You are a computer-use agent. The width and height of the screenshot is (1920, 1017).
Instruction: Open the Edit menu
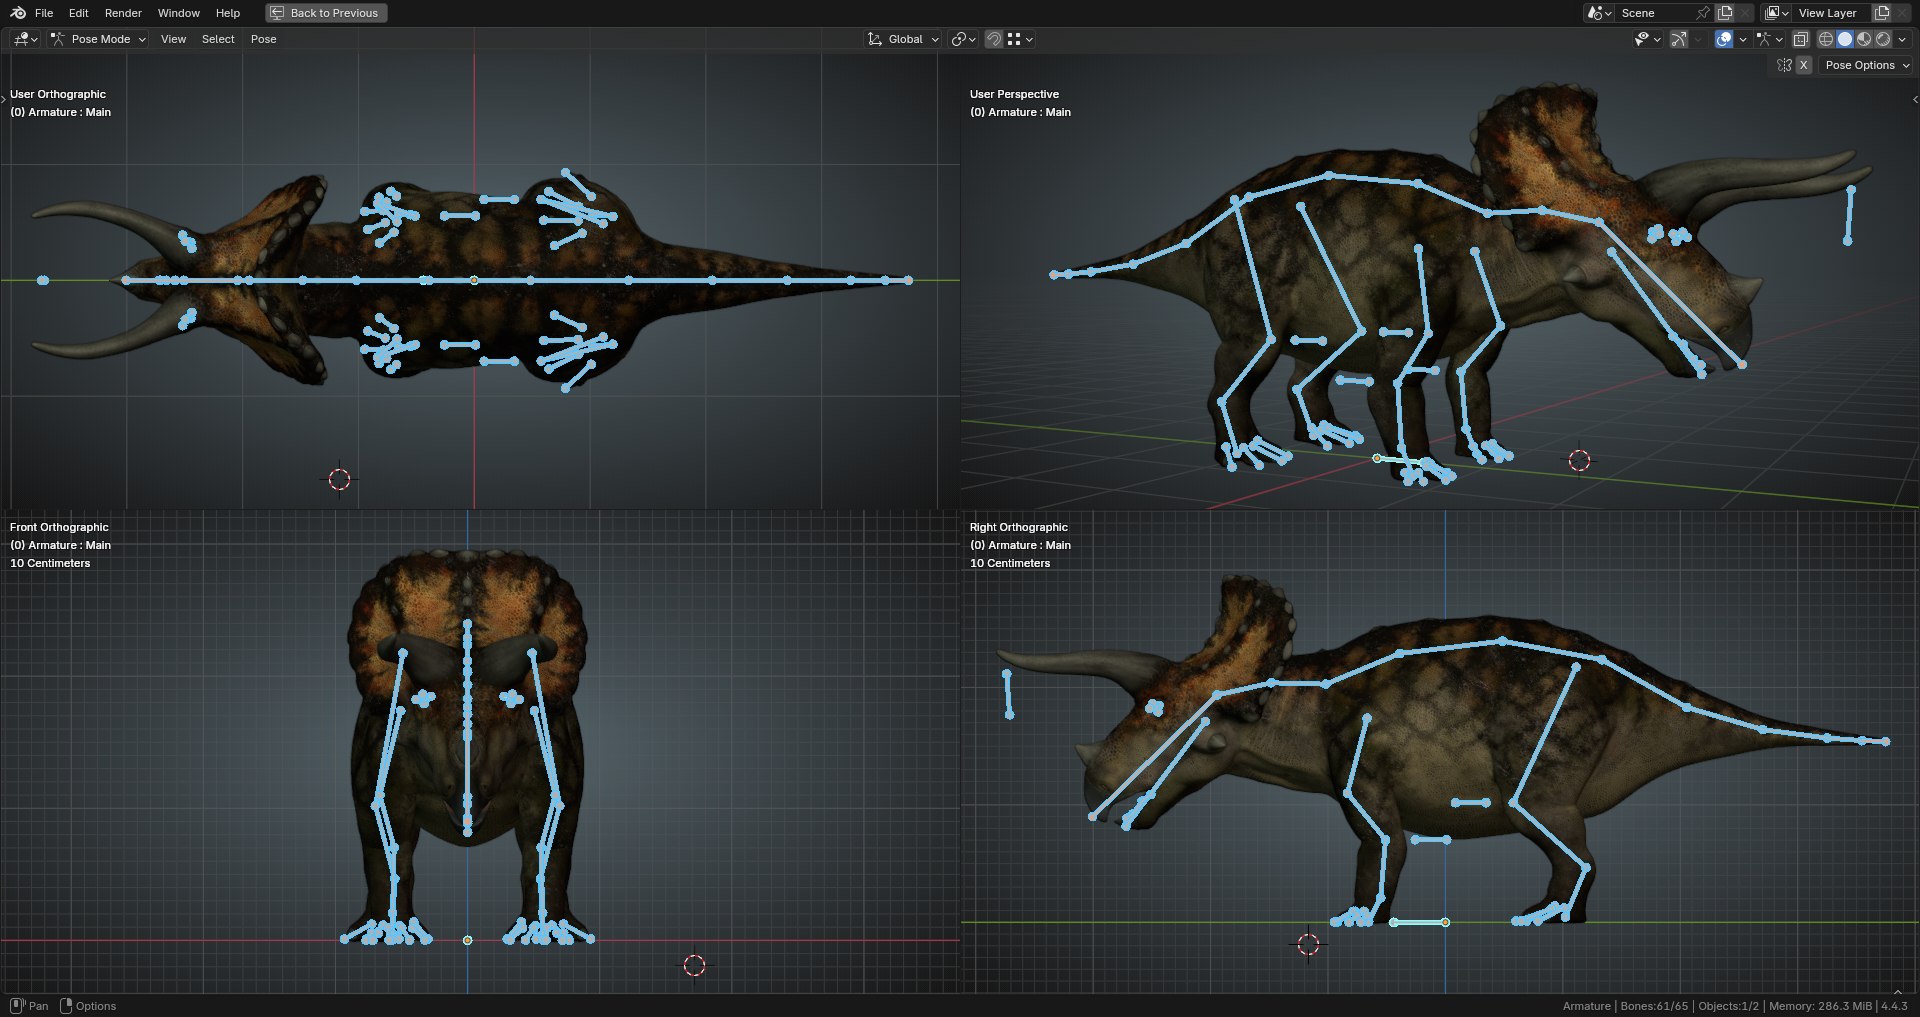point(79,13)
